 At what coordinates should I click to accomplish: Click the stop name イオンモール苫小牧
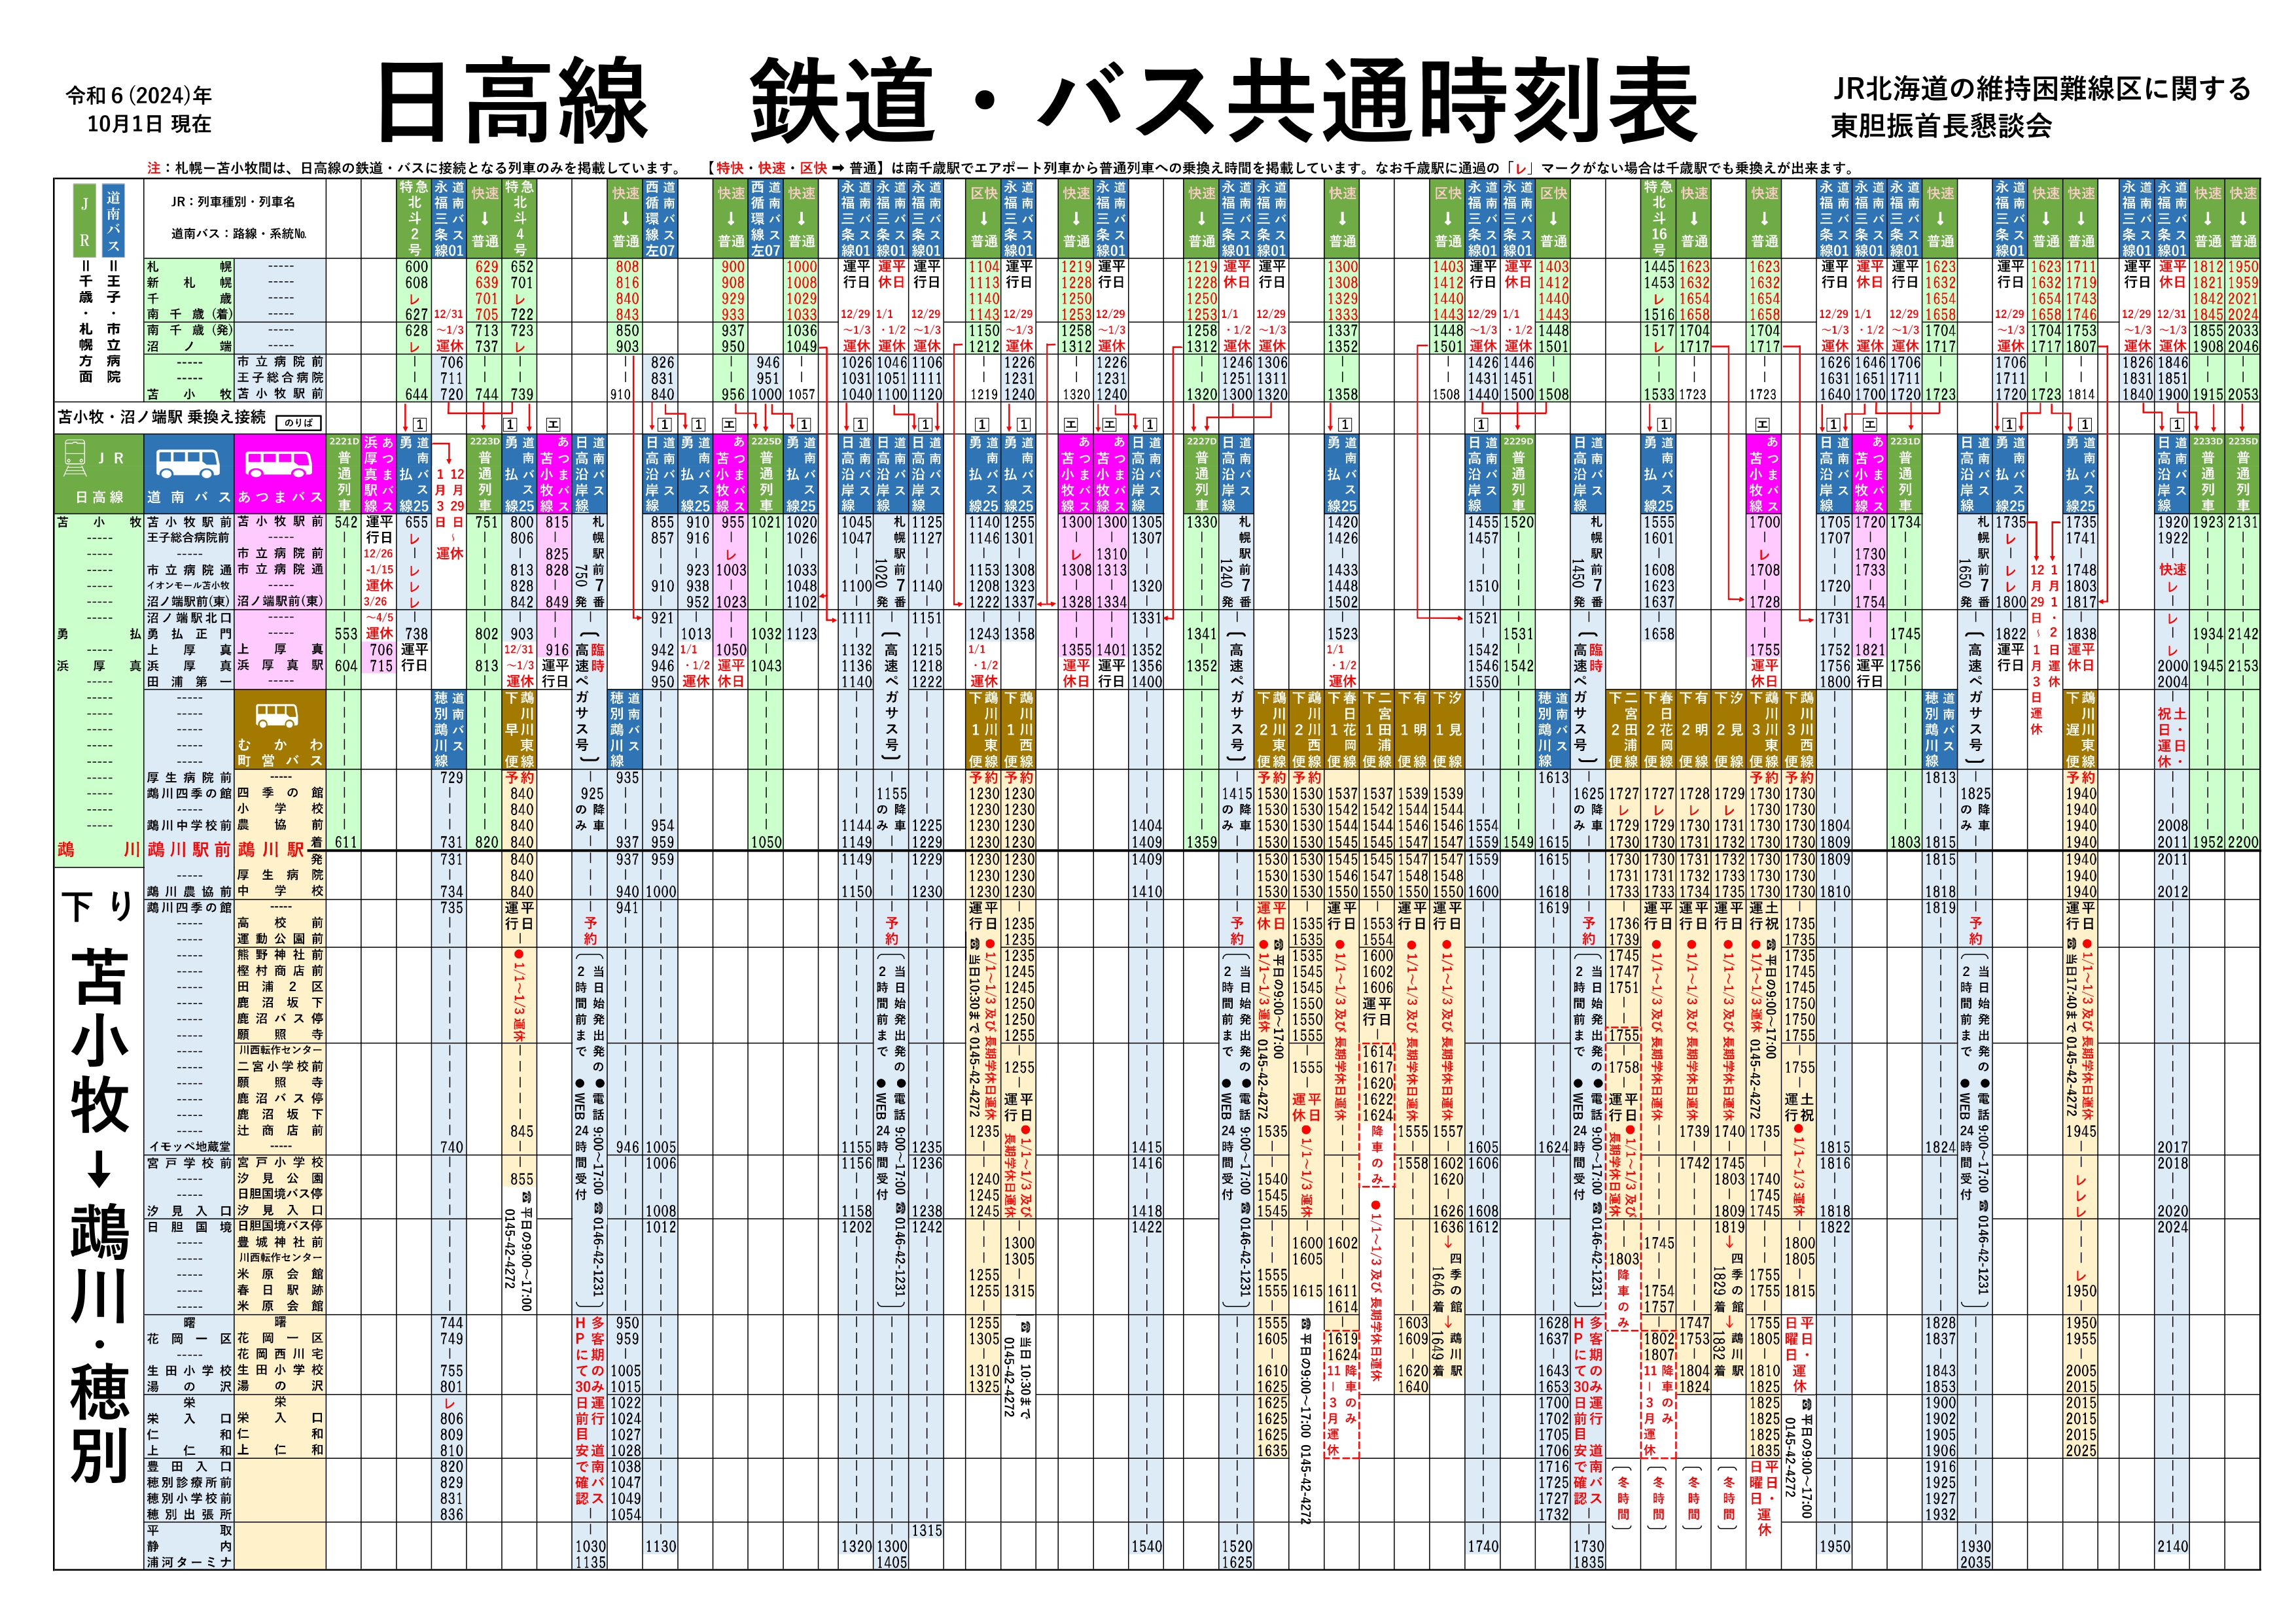pyautogui.click(x=188, y=586)
